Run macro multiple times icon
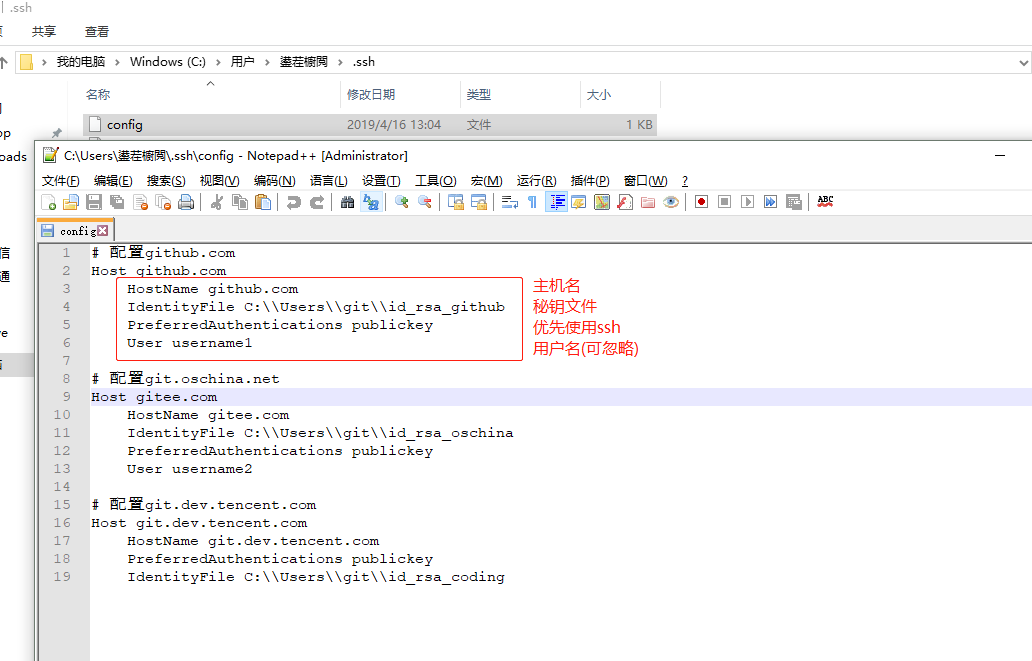This screenshot has height=661, width=1032. pos(771,202)
